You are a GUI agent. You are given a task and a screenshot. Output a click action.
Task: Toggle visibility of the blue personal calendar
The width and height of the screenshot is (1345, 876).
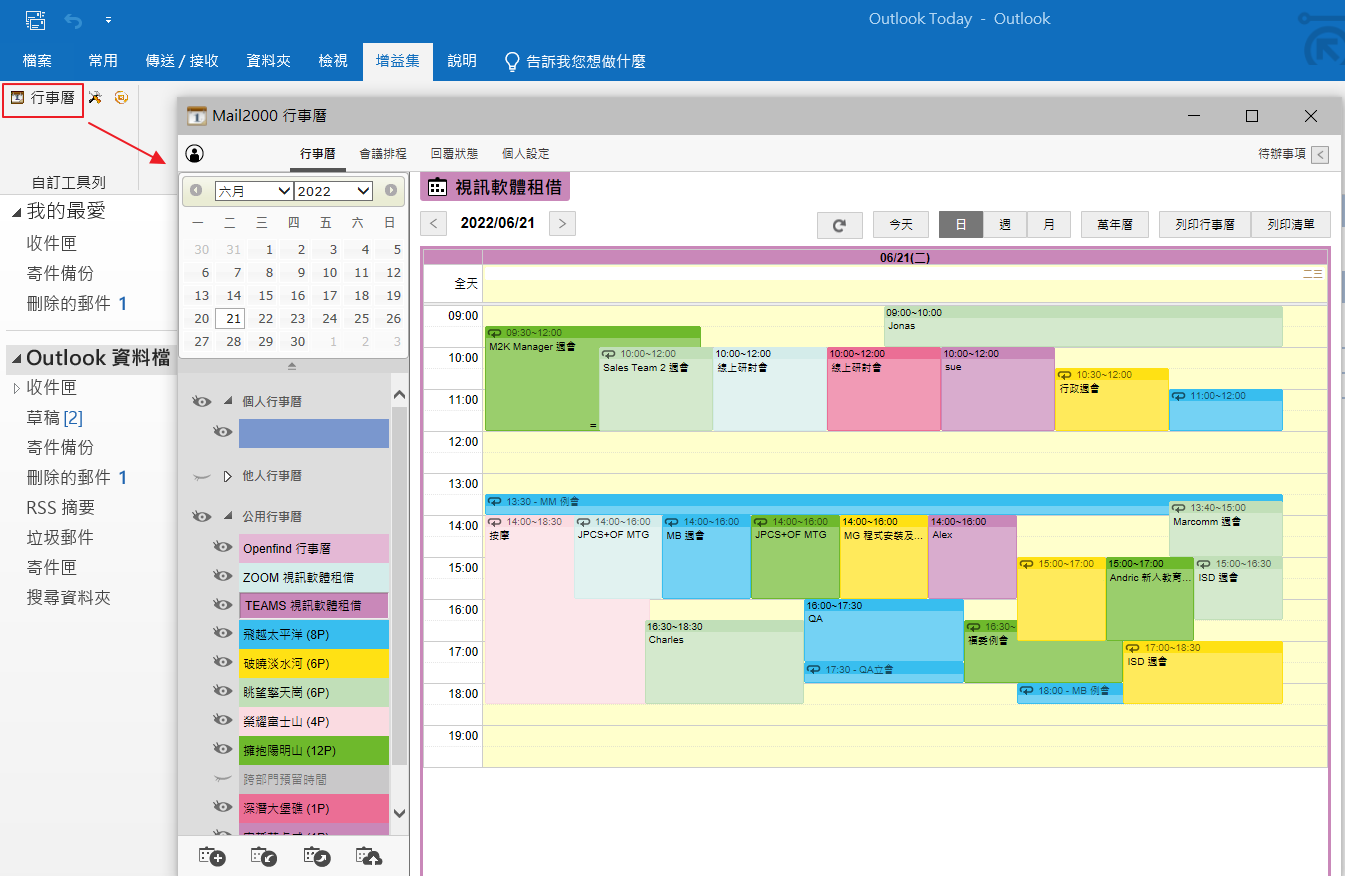point(223,432)
